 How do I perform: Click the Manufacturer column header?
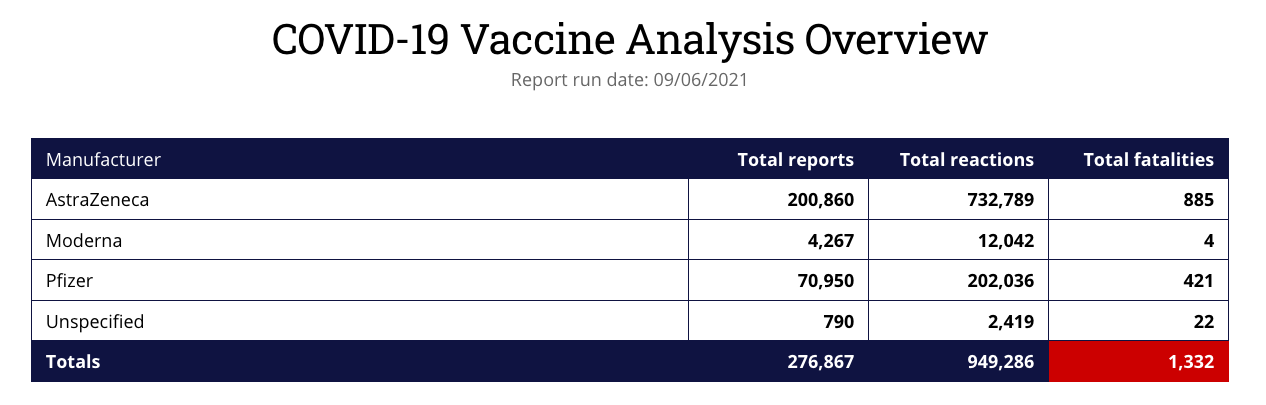104,159
